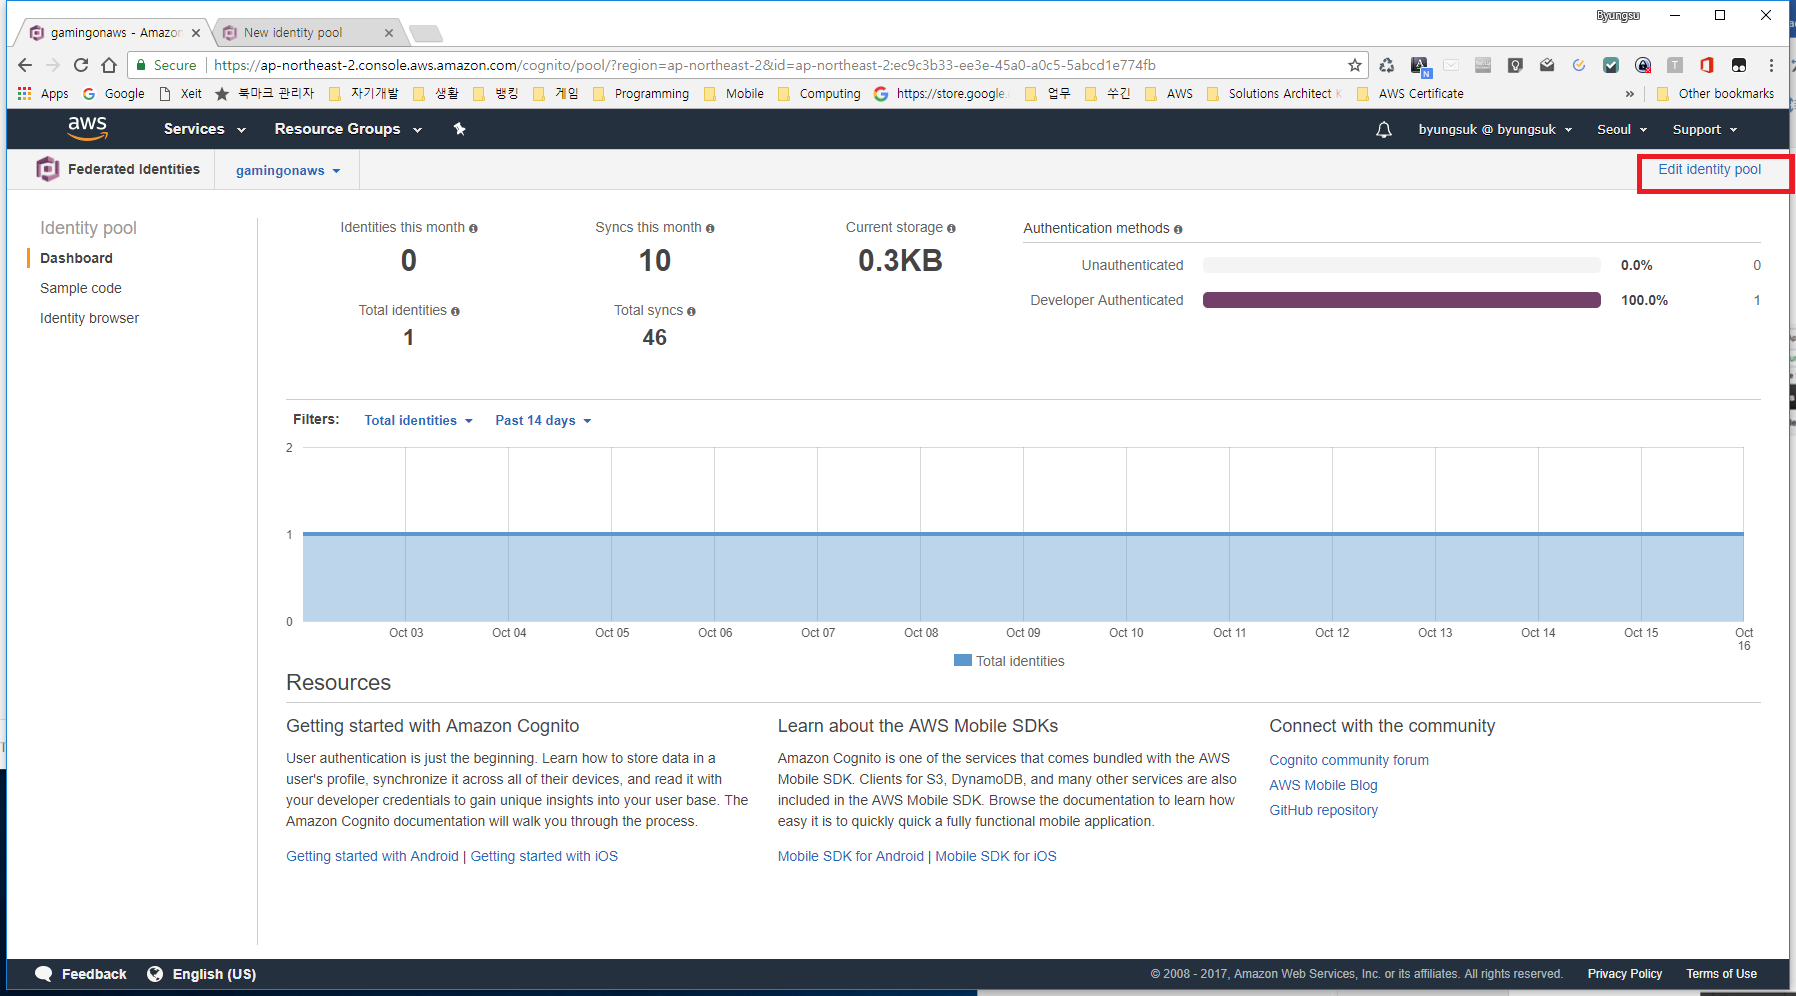
Task: Show info icon for Total syncs
Action: (x=691, y=312)
